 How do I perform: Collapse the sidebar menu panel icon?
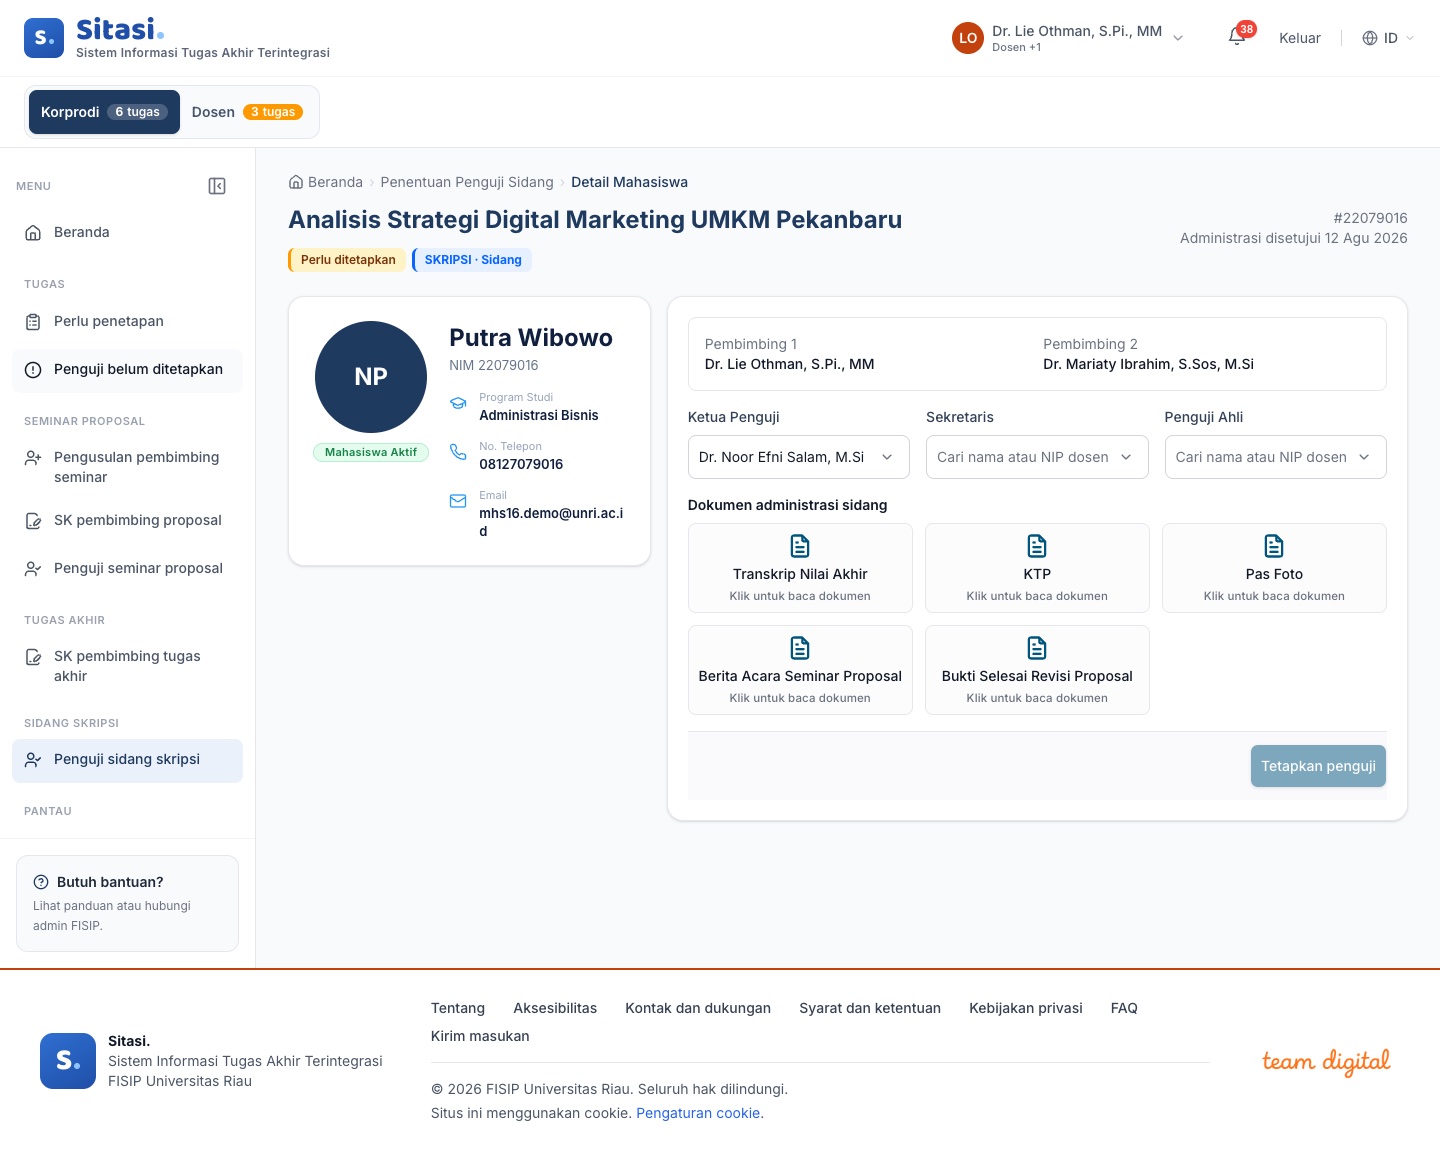pyautogui.click(x=217, y=186)
